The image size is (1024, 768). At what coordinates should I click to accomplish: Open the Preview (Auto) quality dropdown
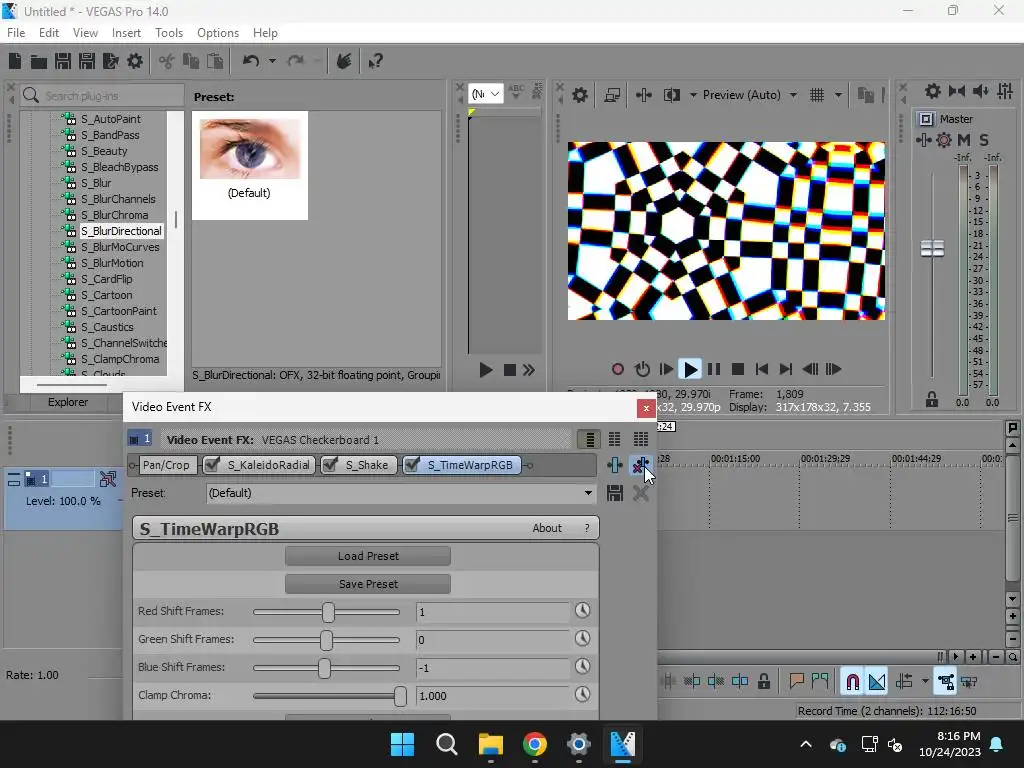tap(793, 95)
